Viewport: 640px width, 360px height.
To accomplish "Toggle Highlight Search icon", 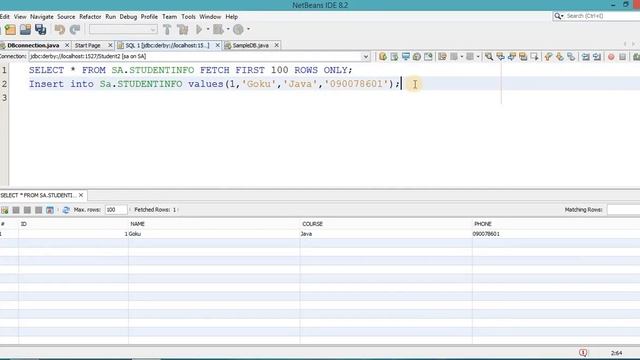I will pyautogui.click(x=523, y=57).
